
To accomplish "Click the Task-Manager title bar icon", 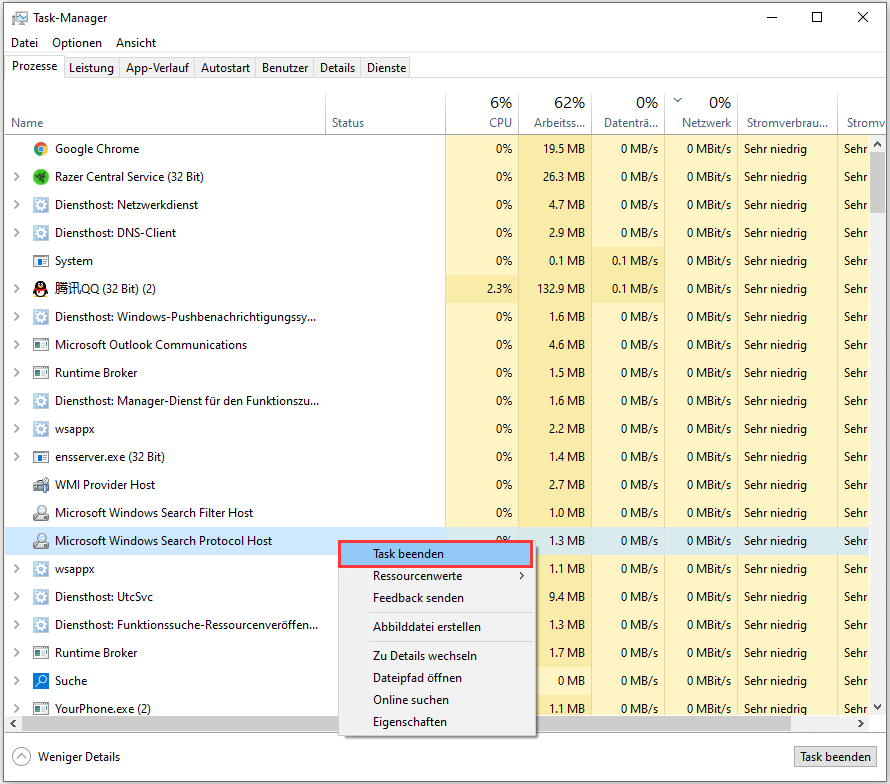I will [19, 18].
